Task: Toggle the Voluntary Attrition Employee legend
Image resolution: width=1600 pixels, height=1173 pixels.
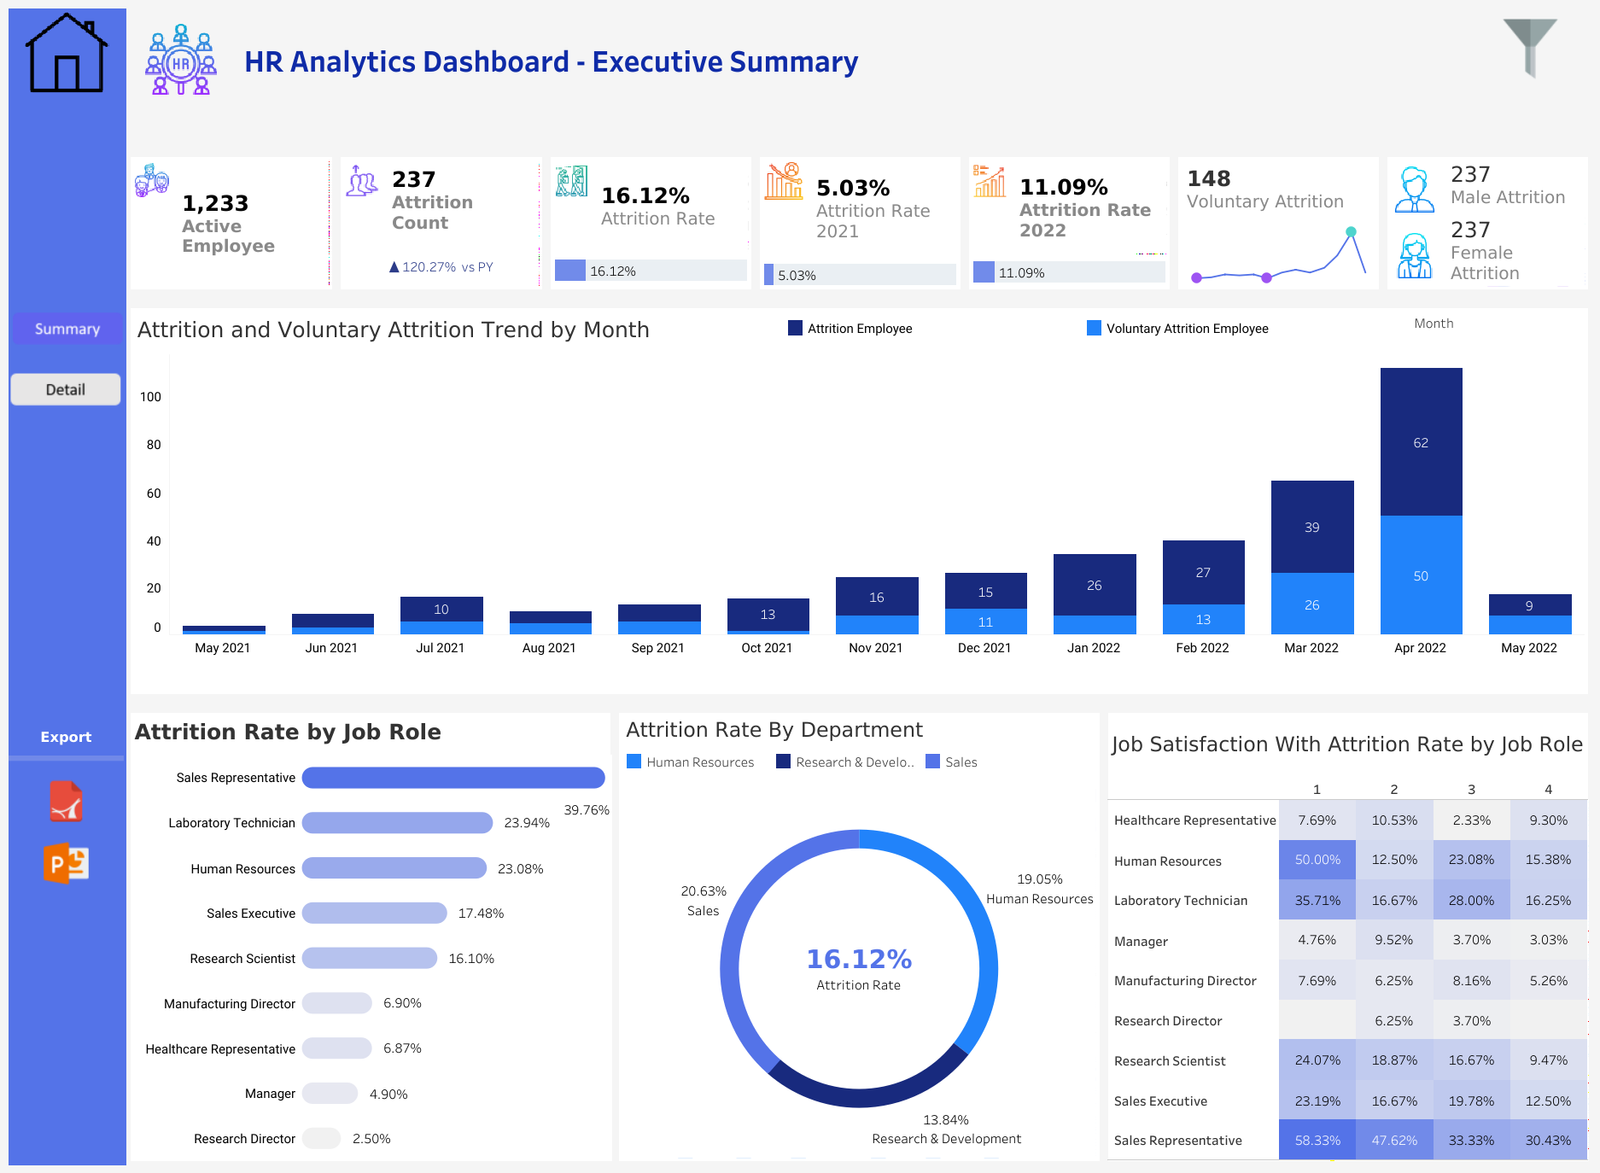Action: pyautogui.click(x=1176, y=328)
